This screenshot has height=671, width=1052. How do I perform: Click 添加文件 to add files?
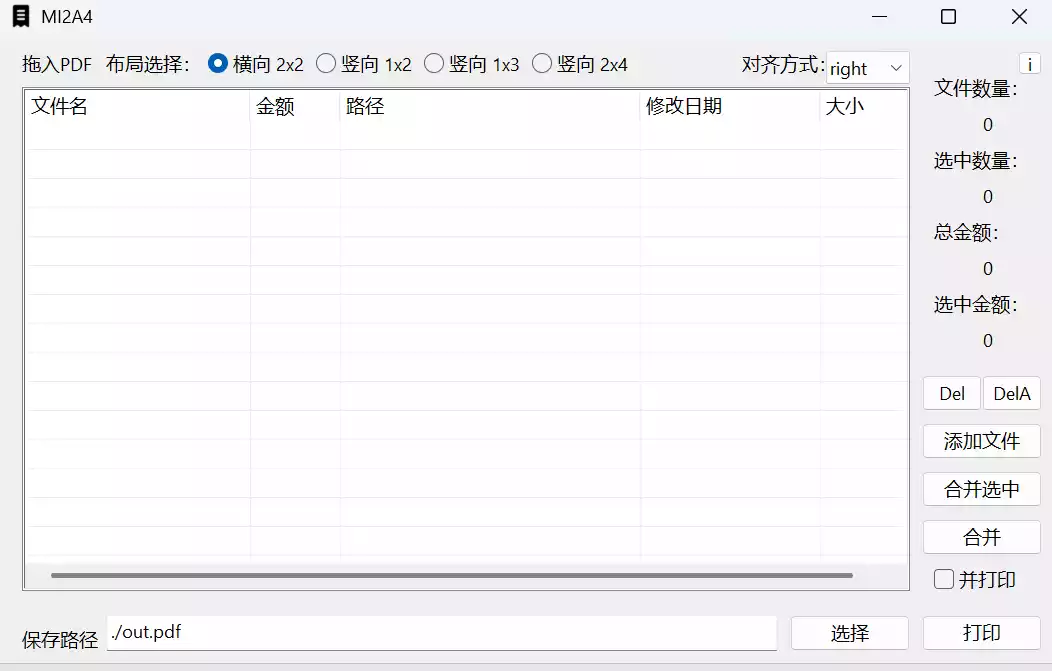pyautogui.click(x=981, y=441)
